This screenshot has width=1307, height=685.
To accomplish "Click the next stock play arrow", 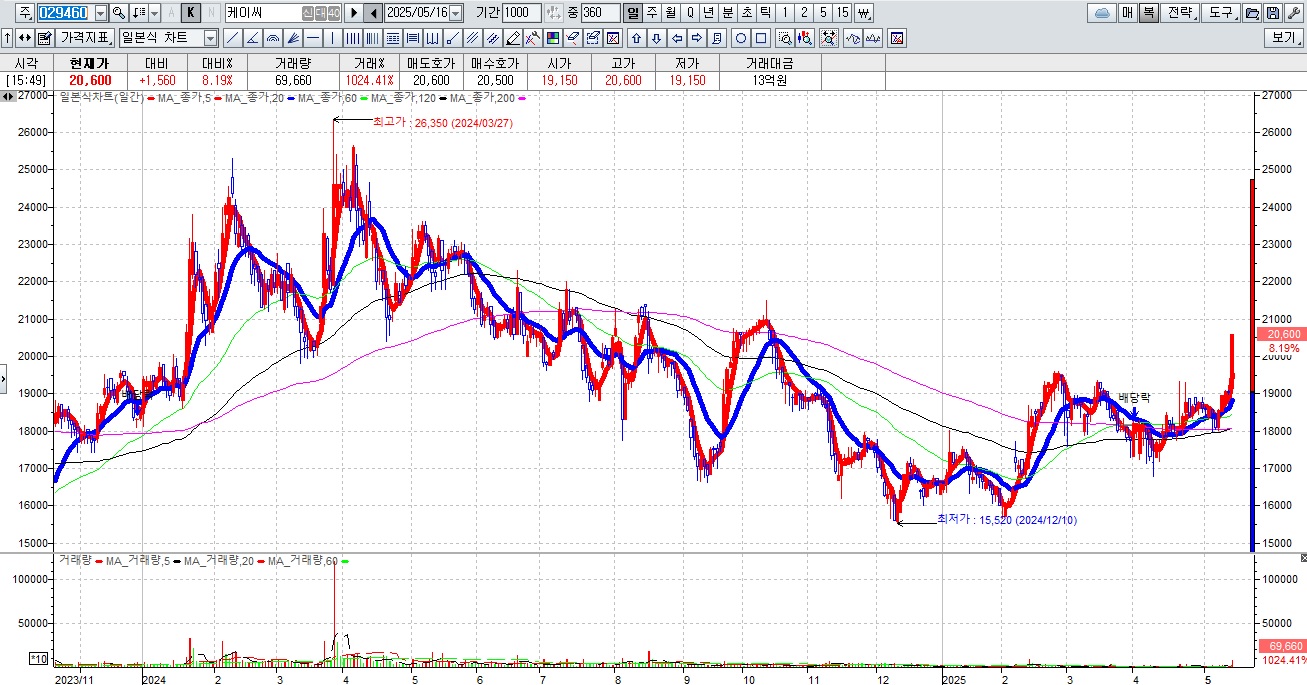I will (x=353, y=13).
